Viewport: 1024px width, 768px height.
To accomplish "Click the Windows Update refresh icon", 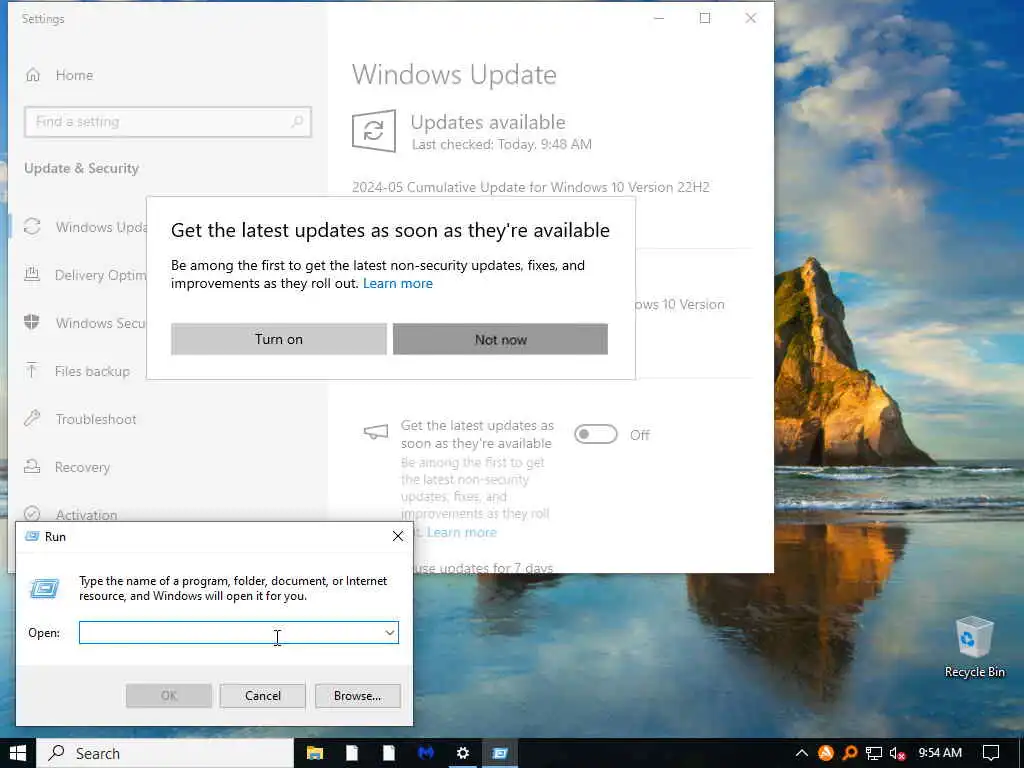I will (374, 131).
